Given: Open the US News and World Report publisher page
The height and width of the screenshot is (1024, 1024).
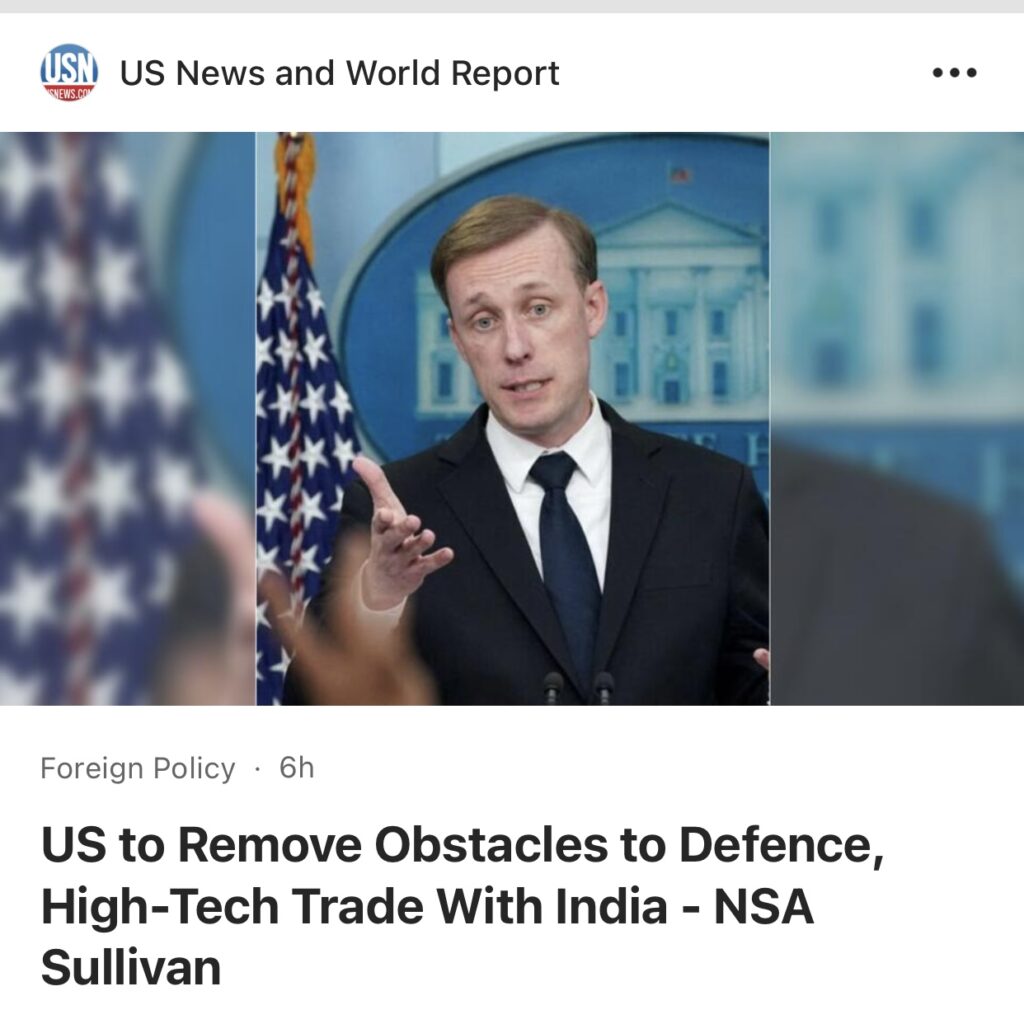Looking at the screenshot, I should (x=339, y=72).
